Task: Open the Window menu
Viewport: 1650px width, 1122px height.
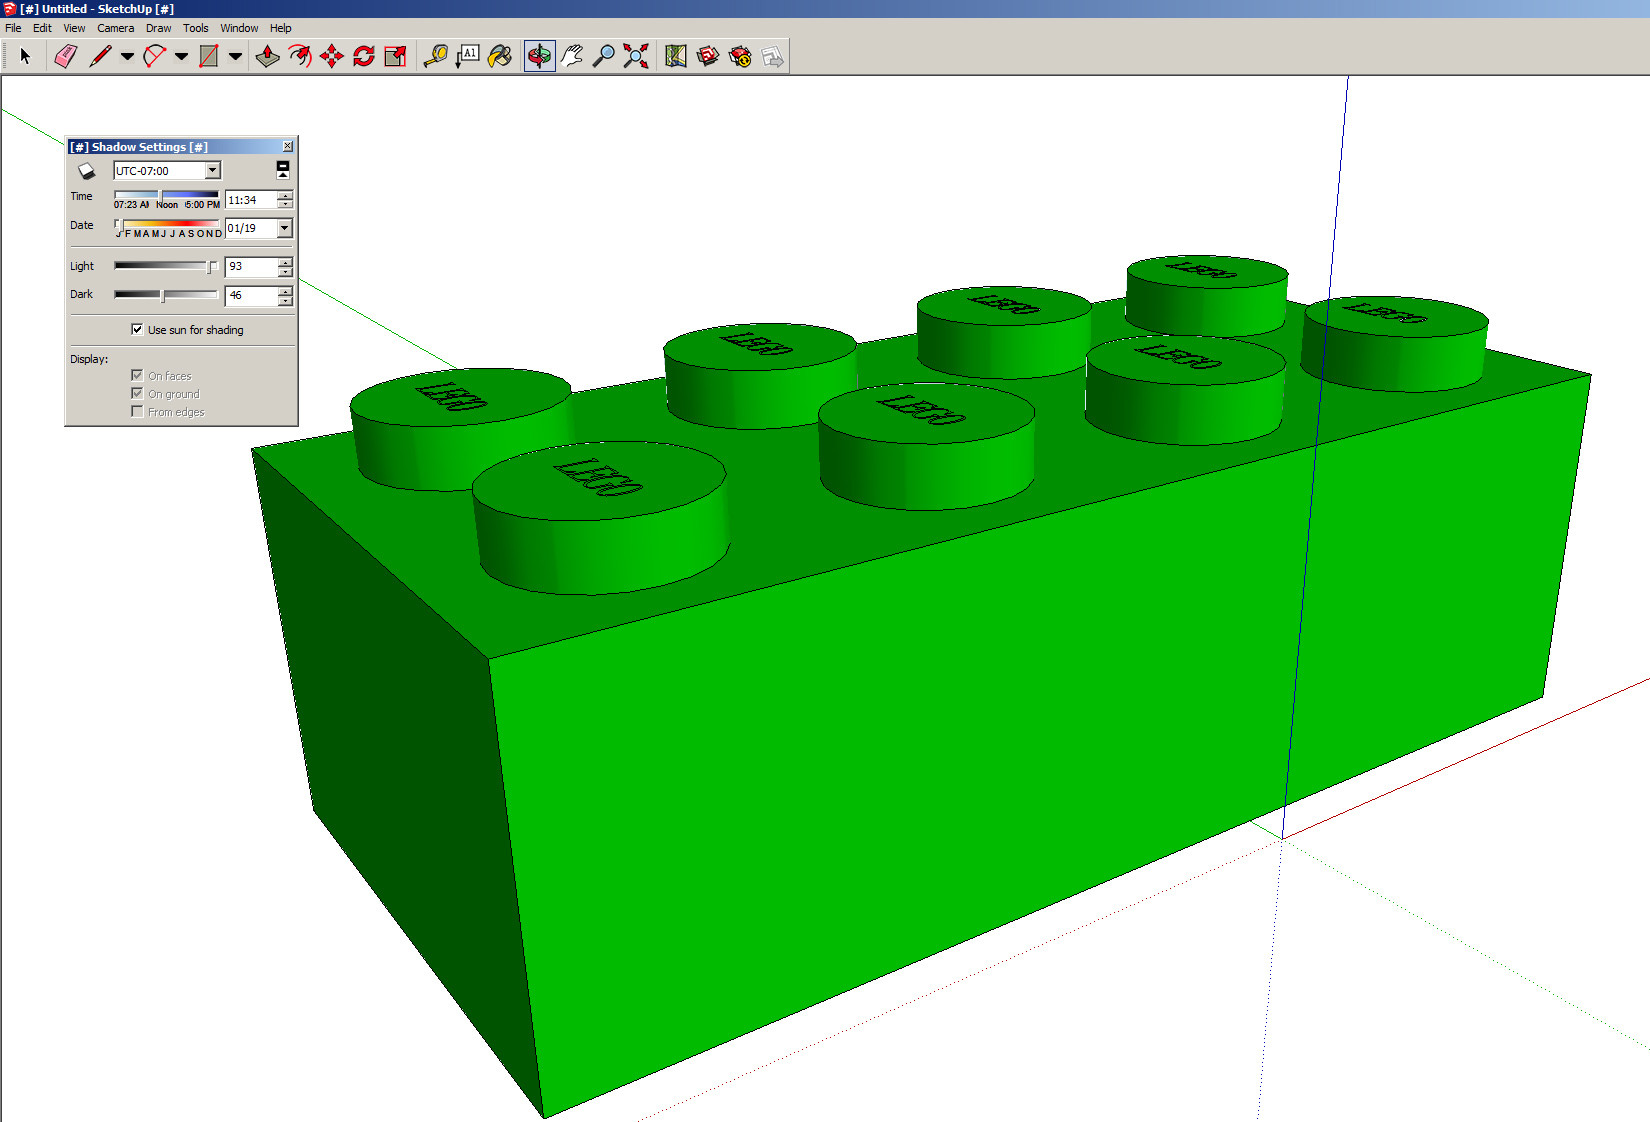Action: pyautogui.click(x=239, y=28)
